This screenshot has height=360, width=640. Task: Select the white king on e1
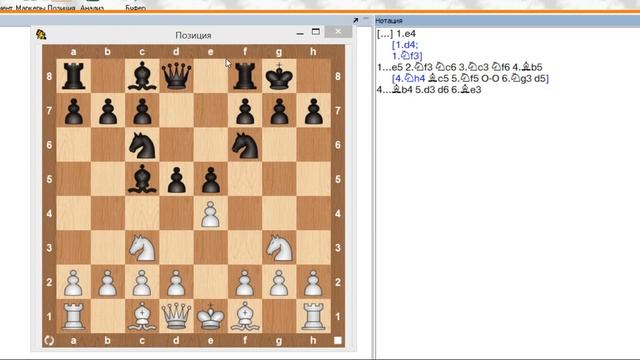pos(211,316)
